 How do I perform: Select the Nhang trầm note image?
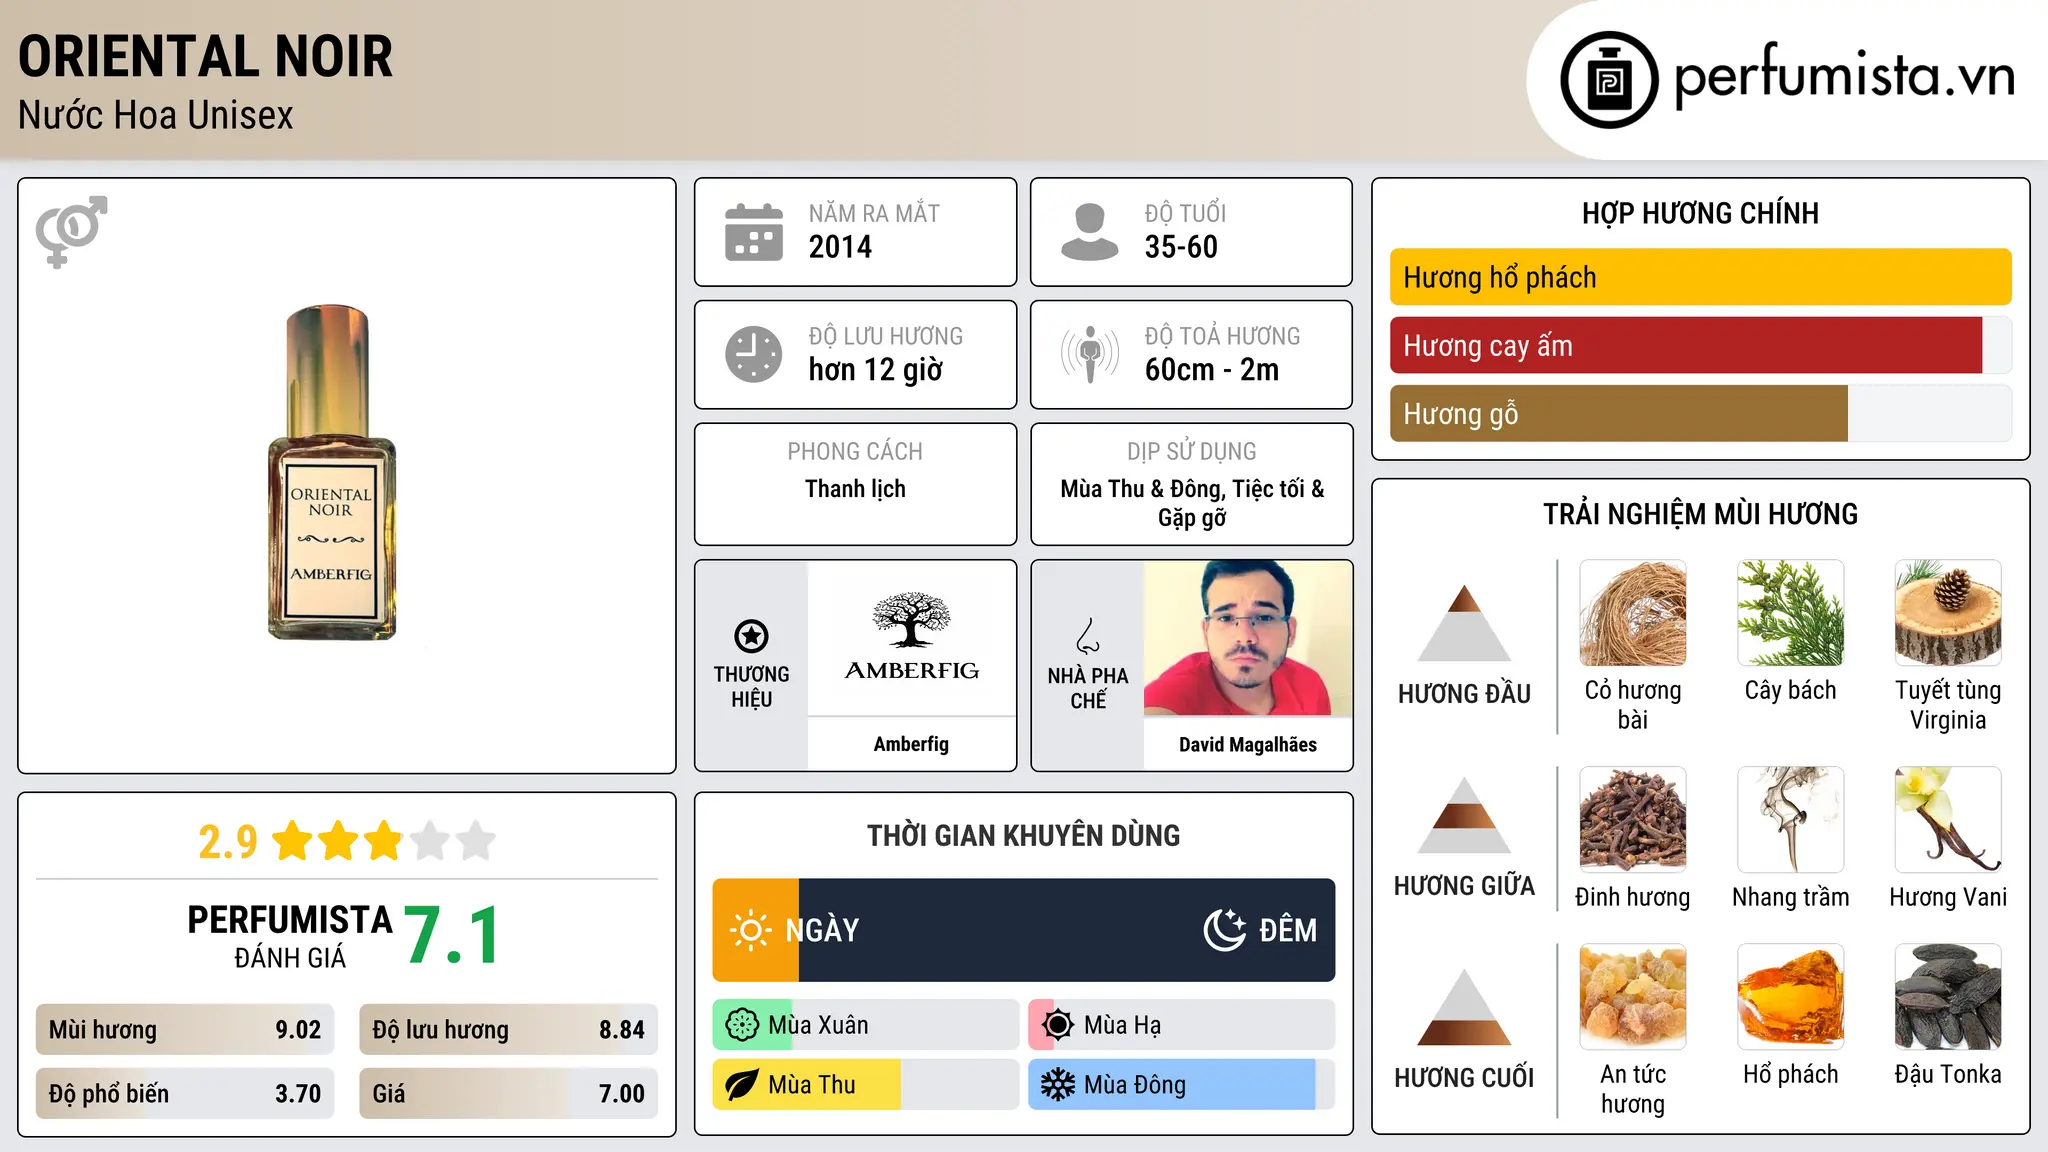point(1791,820)
